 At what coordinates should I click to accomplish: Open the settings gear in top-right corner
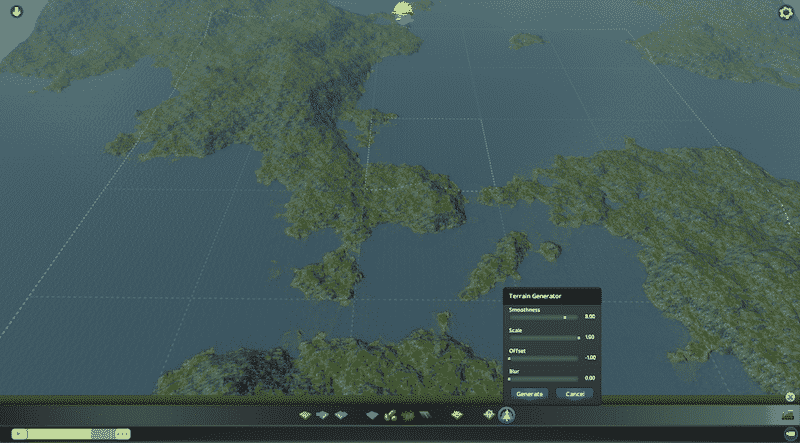pos(785,13)
